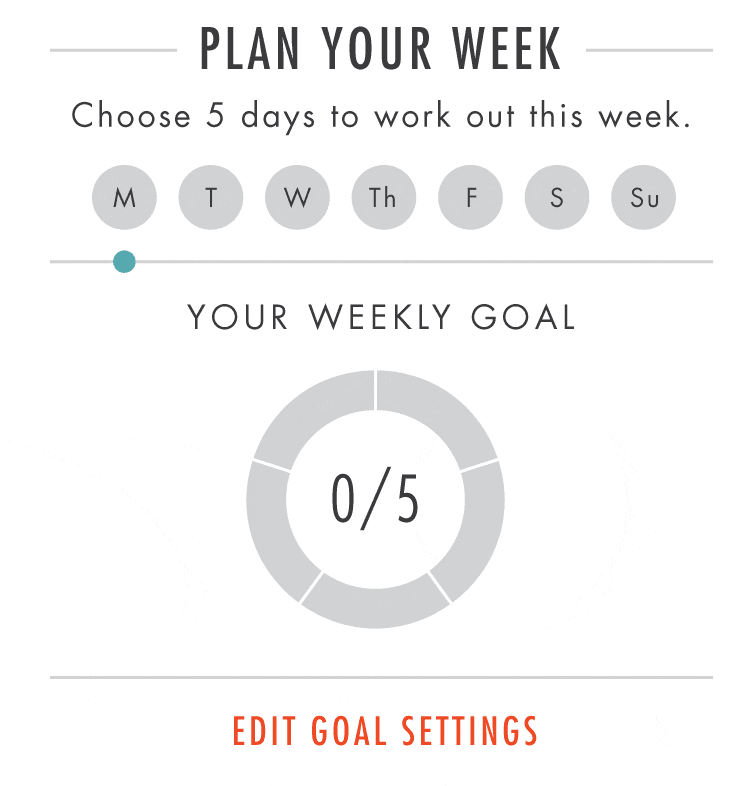Select Monday as a workout day
750x786 pixels.
pos(124,197)
